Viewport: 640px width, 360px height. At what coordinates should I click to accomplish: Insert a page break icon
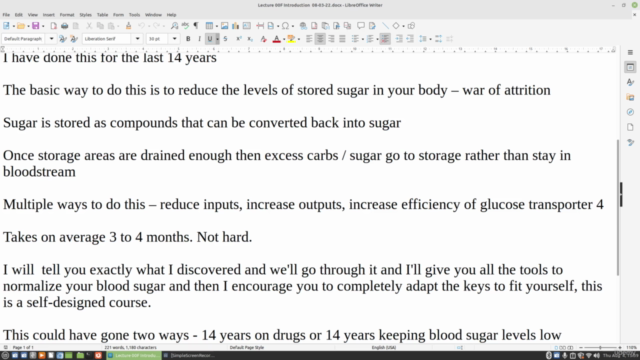(x=260, y=26)
